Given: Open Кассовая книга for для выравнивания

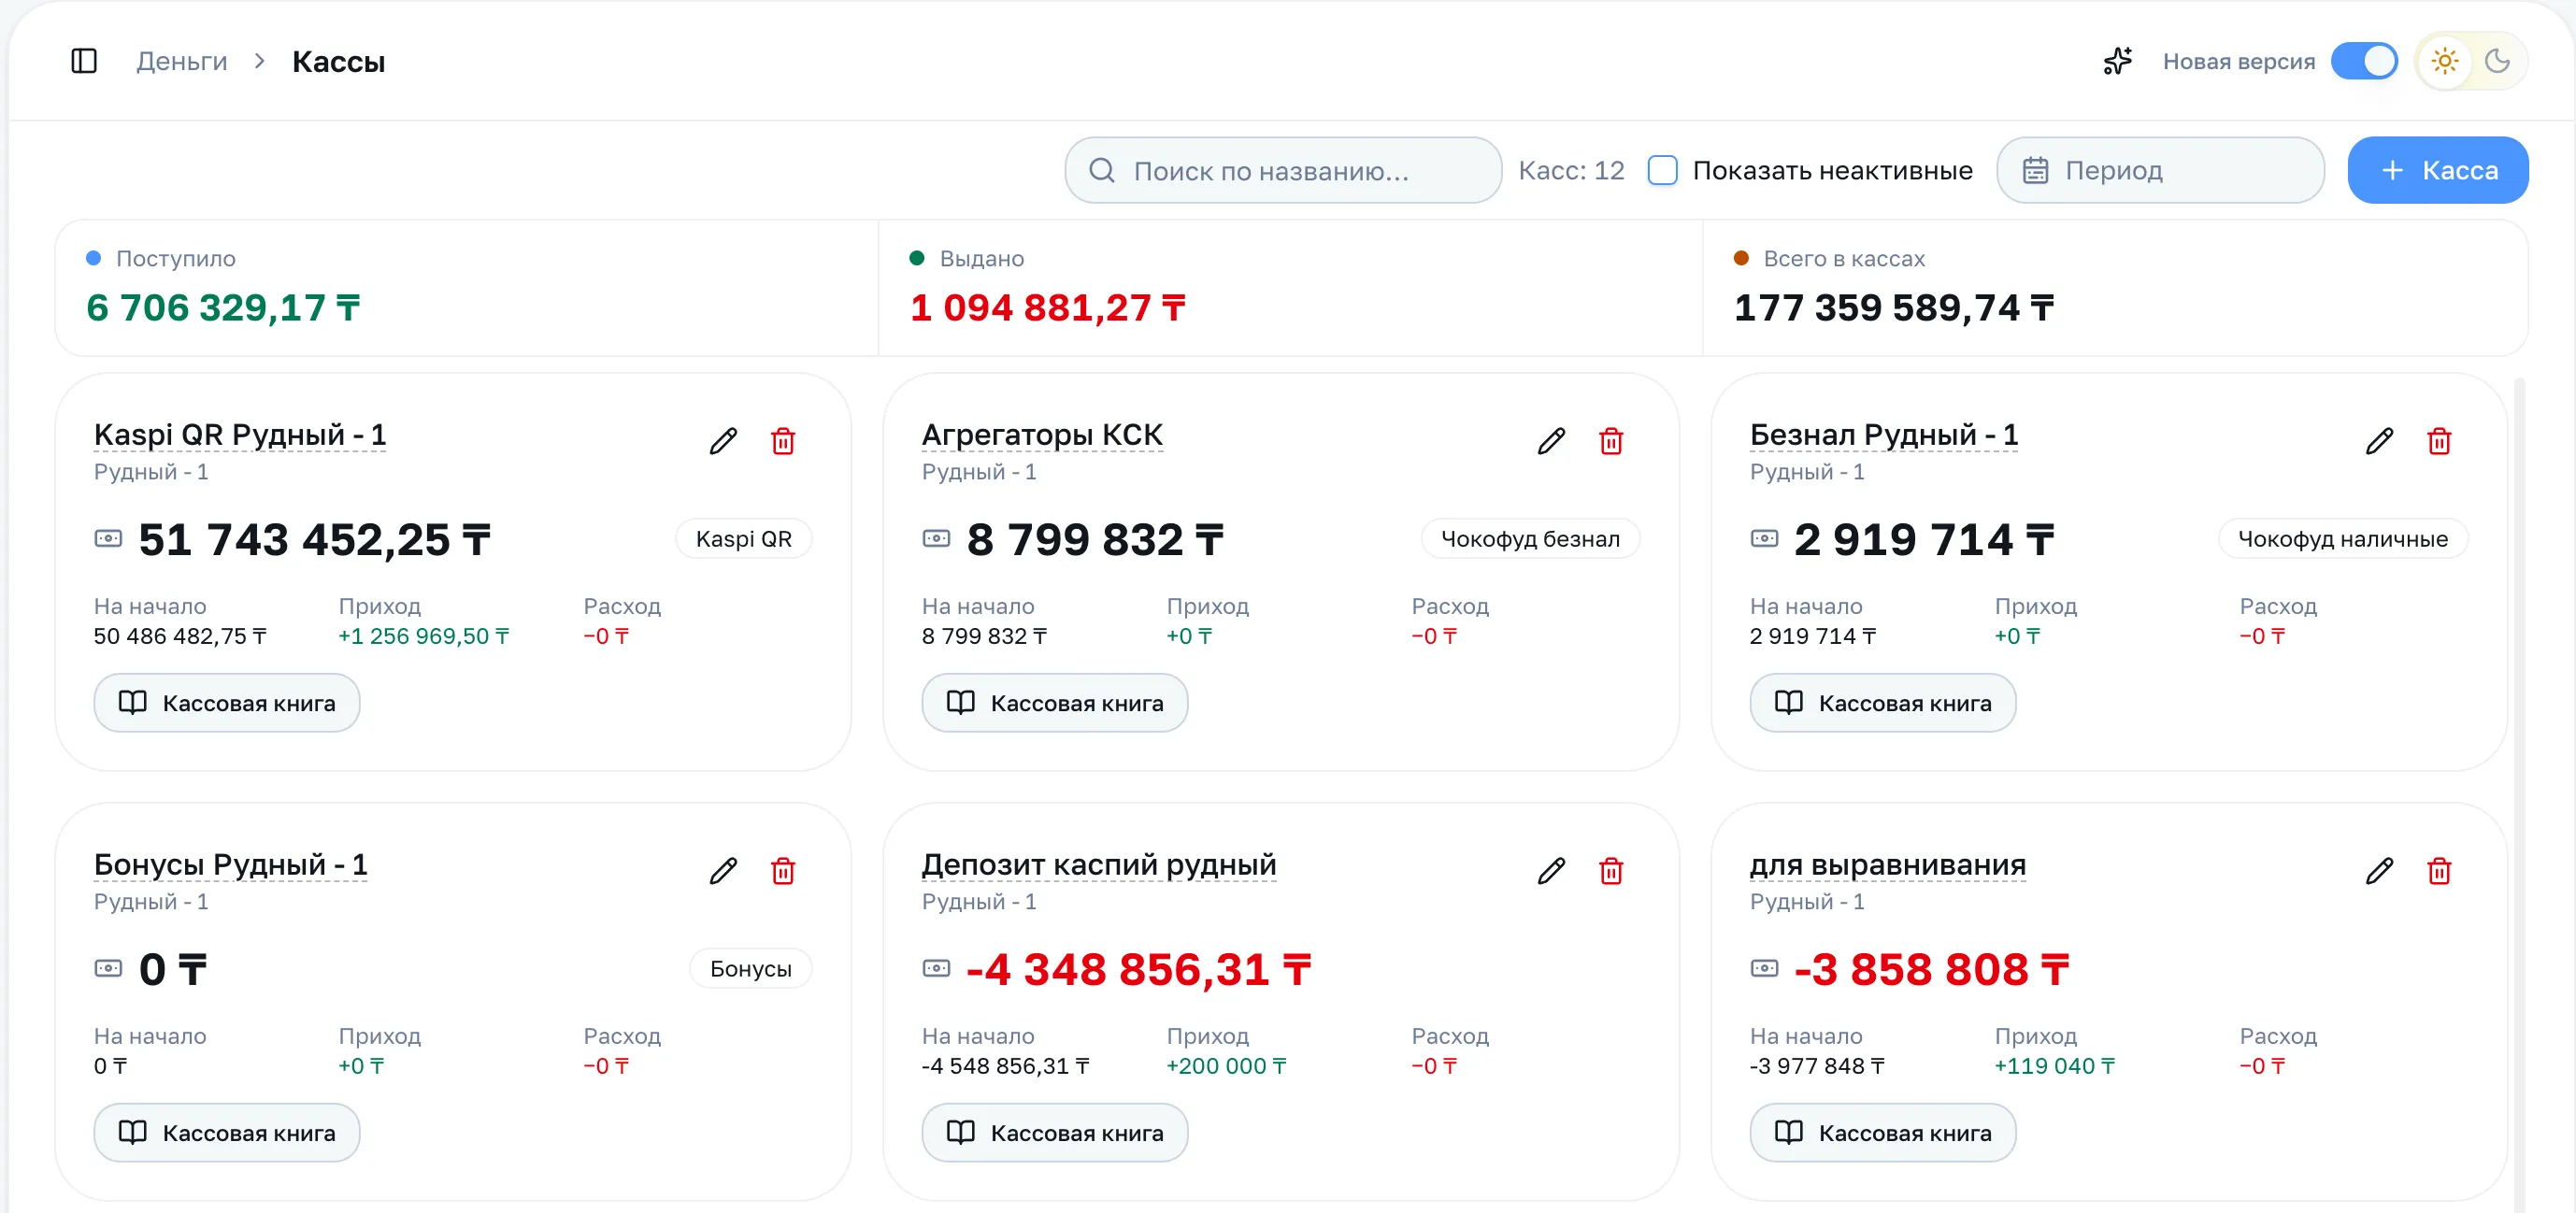Looking at the screenshot, I should 1883,1133.
